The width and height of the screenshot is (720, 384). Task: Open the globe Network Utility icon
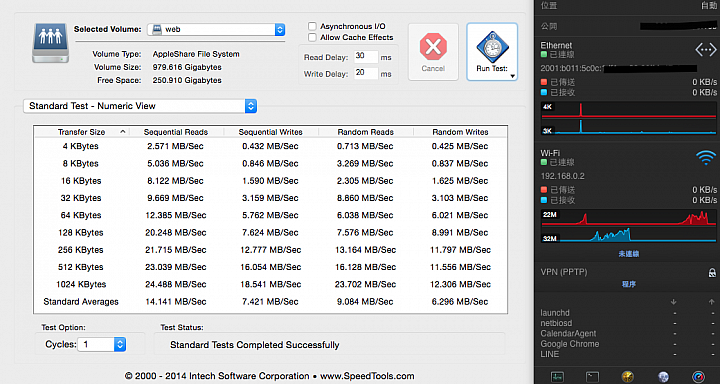tap(663, 377)
